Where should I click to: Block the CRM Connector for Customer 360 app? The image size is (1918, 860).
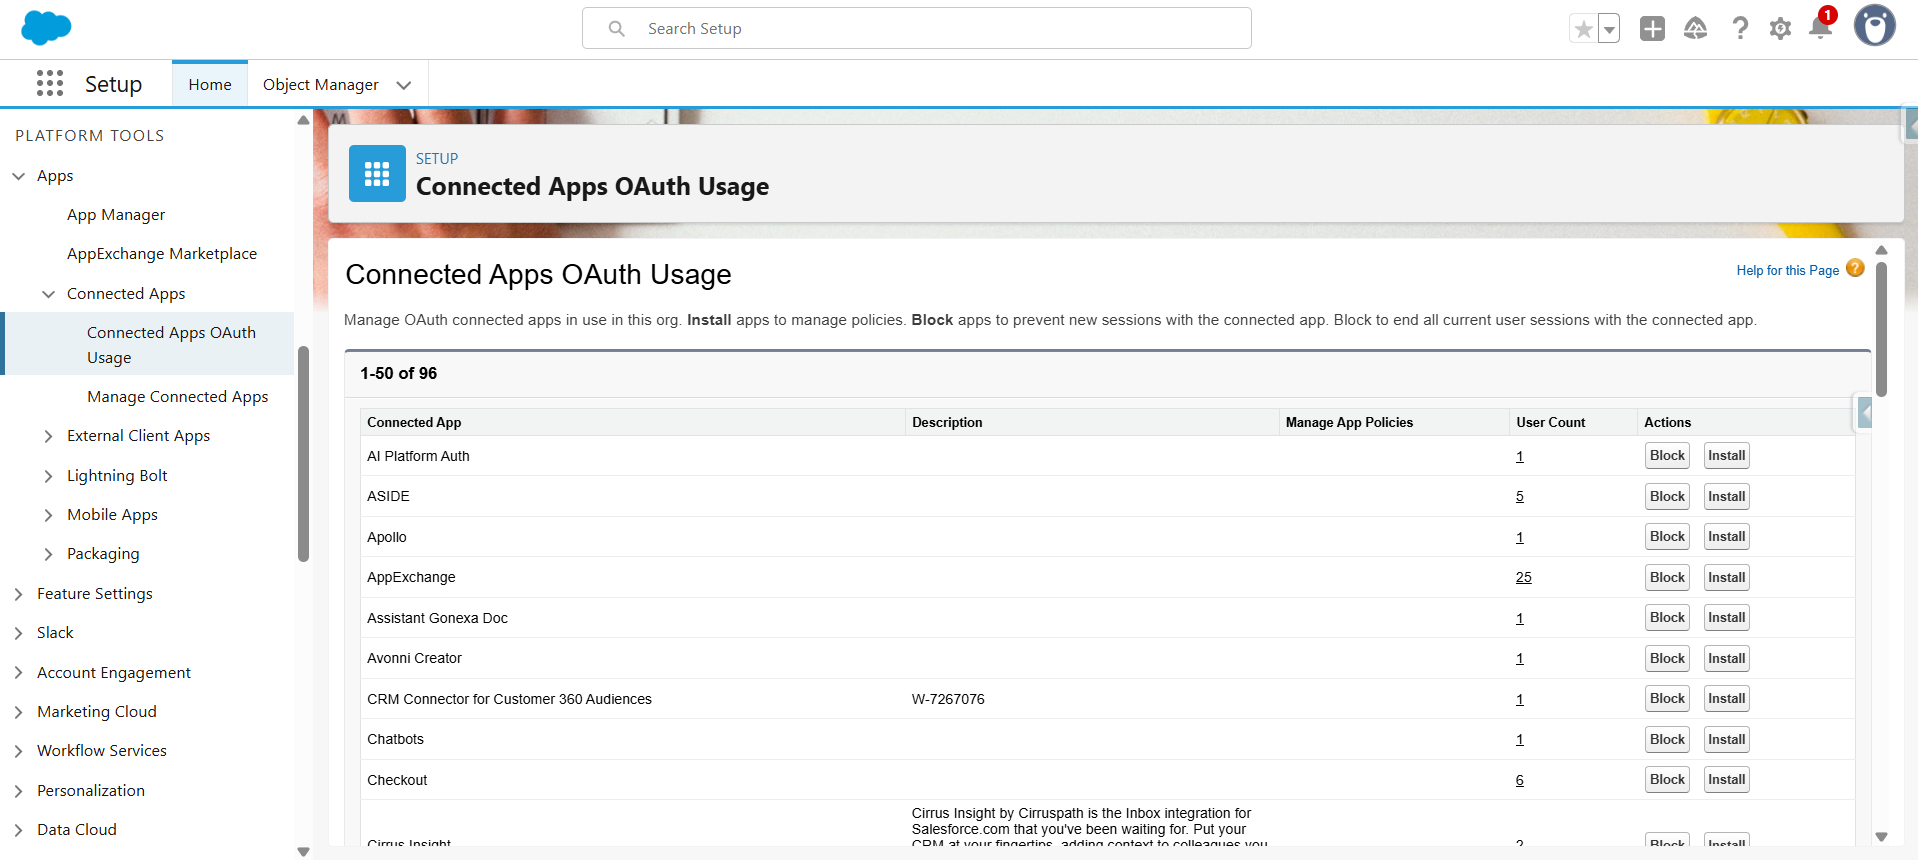click(1667, 699)
